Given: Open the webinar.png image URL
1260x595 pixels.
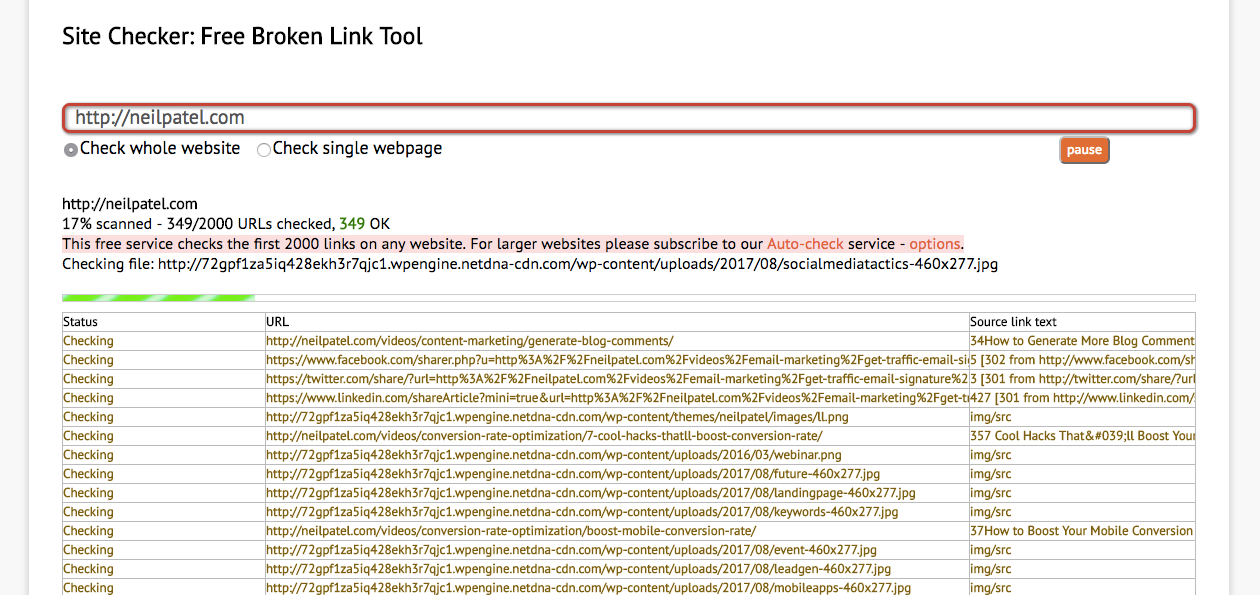Looking at the screenshot, I should point(554,455).
